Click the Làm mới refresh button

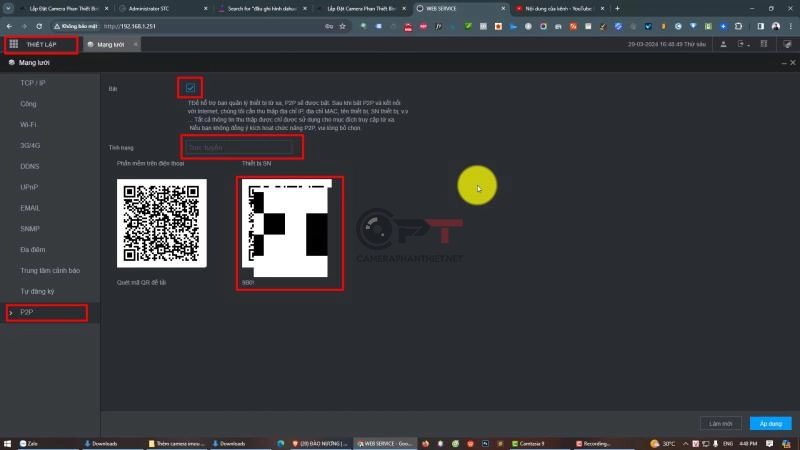tap(721, 423)
